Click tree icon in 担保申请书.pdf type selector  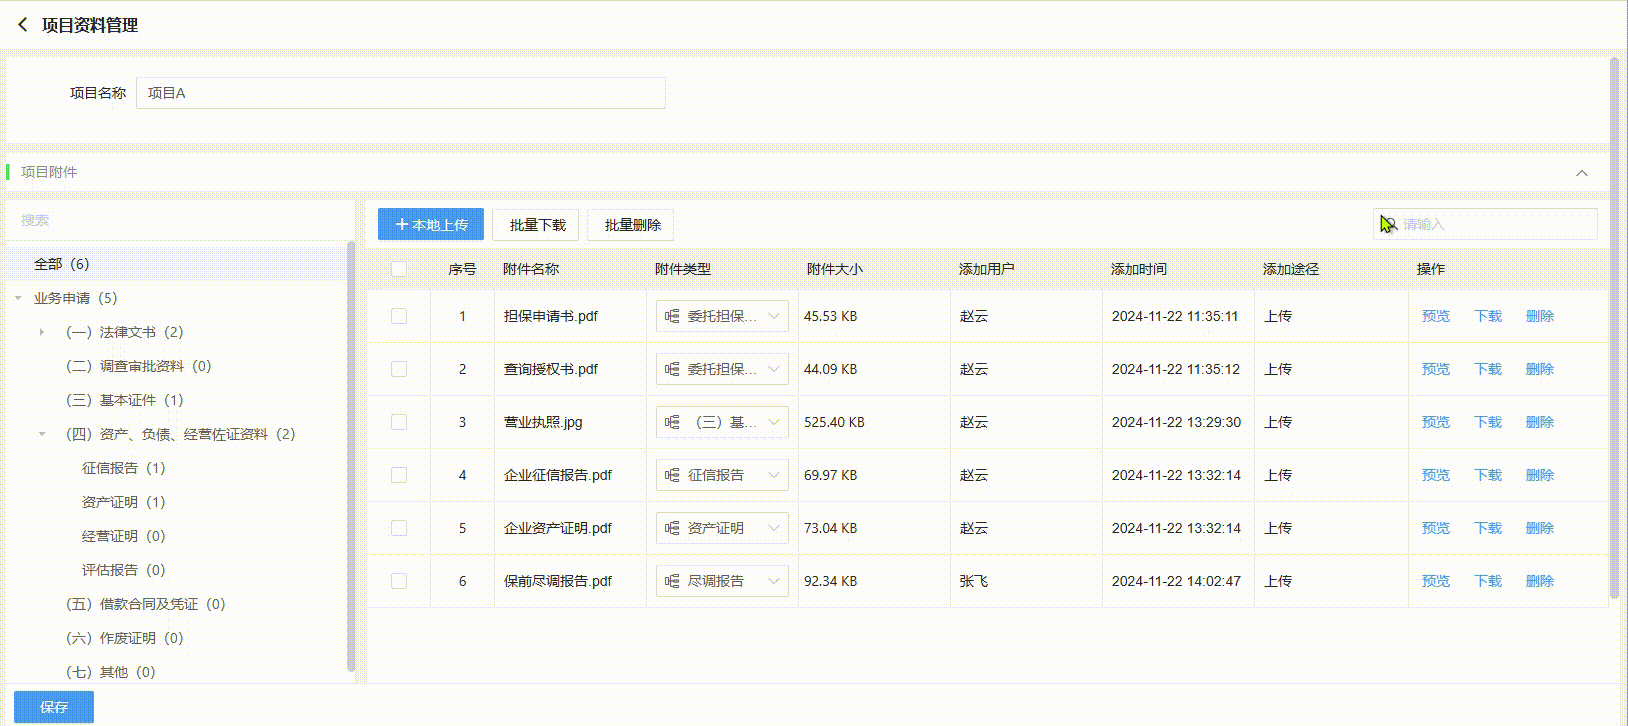[672, 316]
